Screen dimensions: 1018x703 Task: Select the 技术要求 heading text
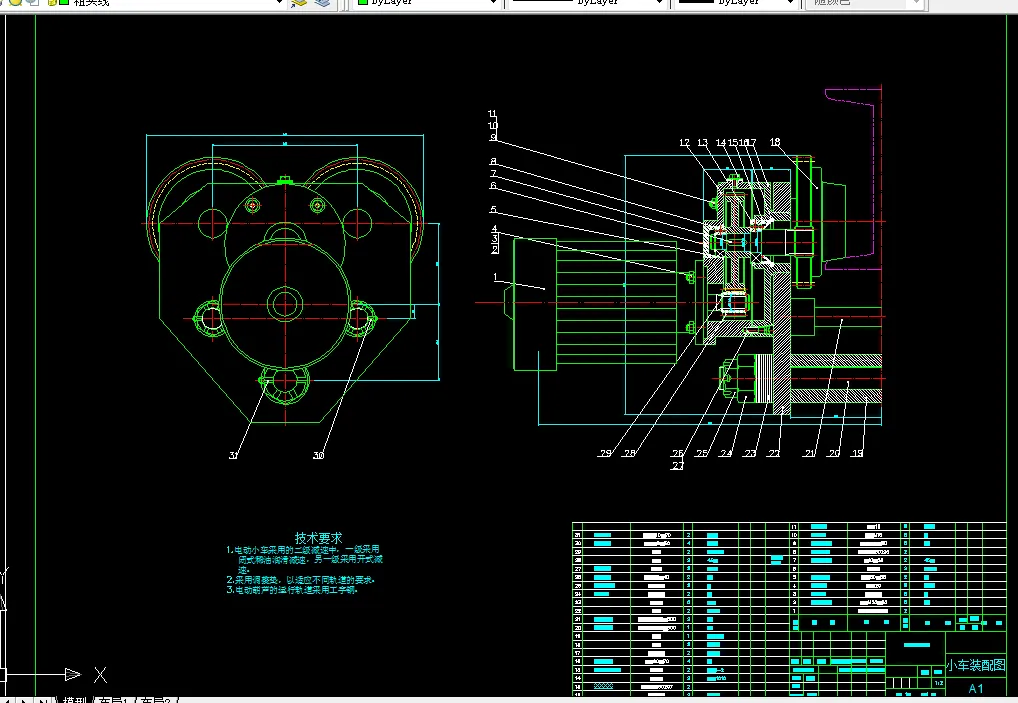(318, 538)
